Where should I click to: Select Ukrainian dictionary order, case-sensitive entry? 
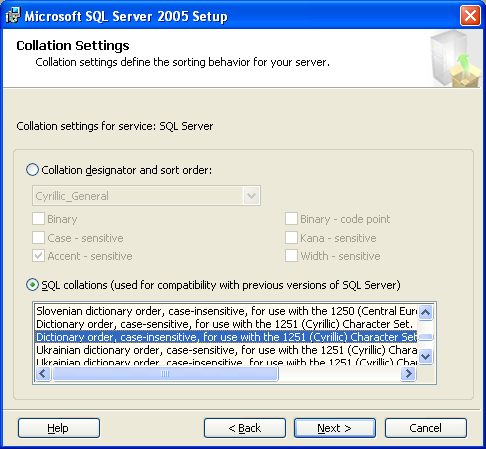tap(226, 350)
